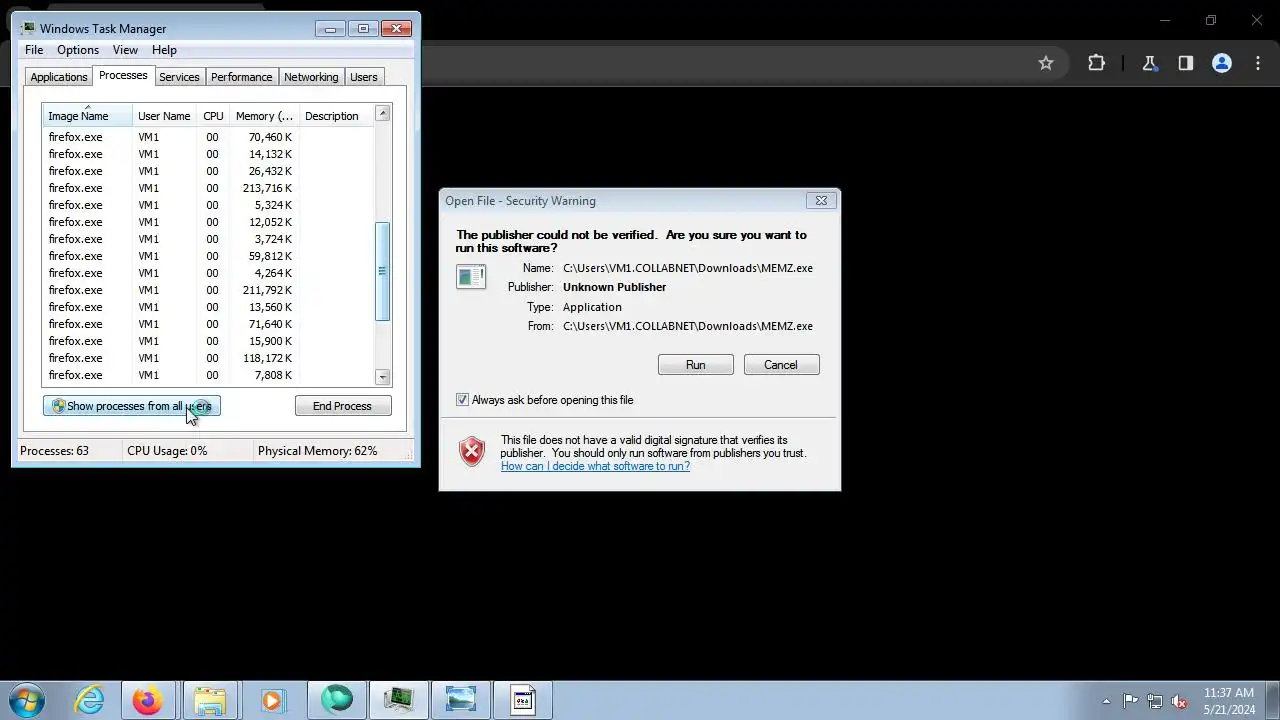Screen dimensions: 1280x720
Task: Select the firefox.exe row using 118,172 K
Action: pyautogui.click(x=208, y=358)
